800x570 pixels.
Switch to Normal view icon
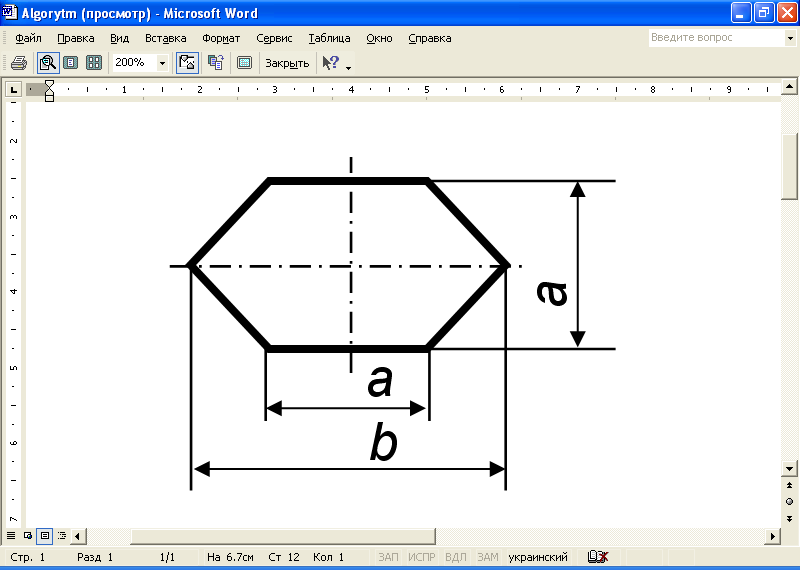(11, 536)
